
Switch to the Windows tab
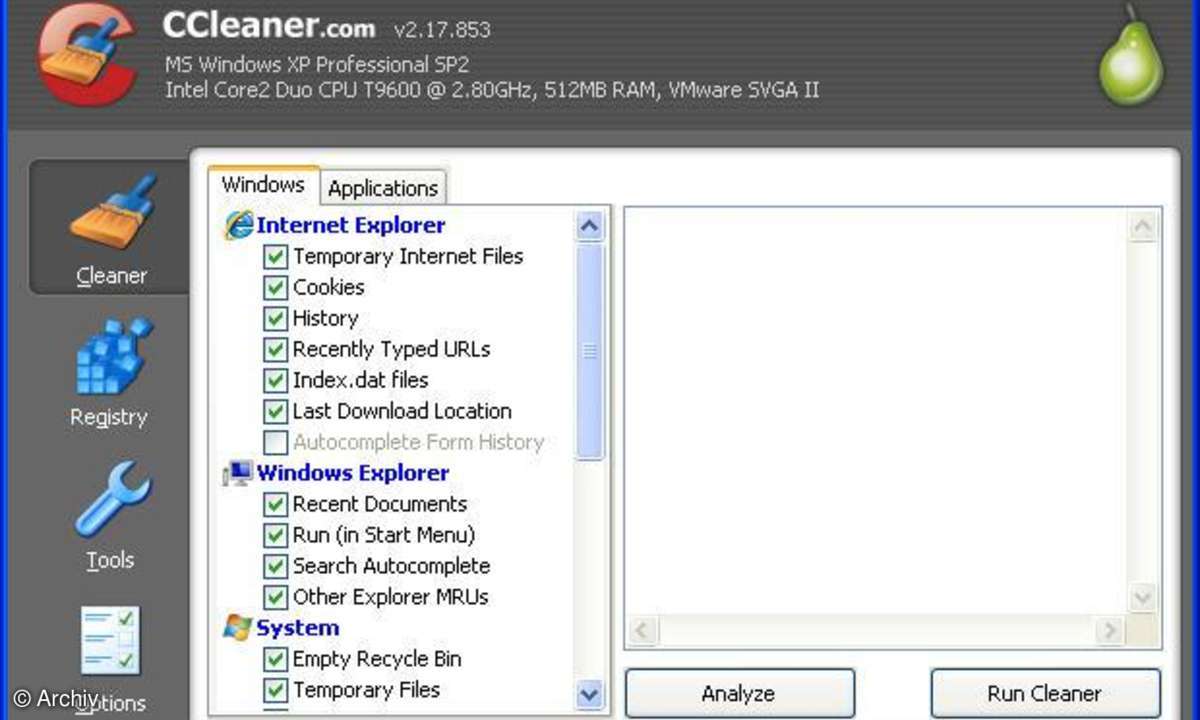point(263,185)
